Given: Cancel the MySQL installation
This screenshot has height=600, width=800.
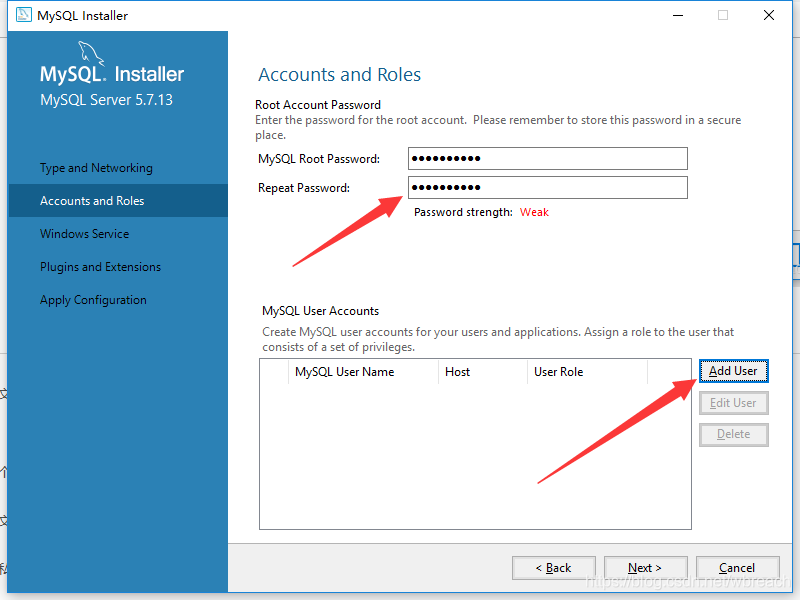Looking at the screenshot, I should (x=737, y=568).
